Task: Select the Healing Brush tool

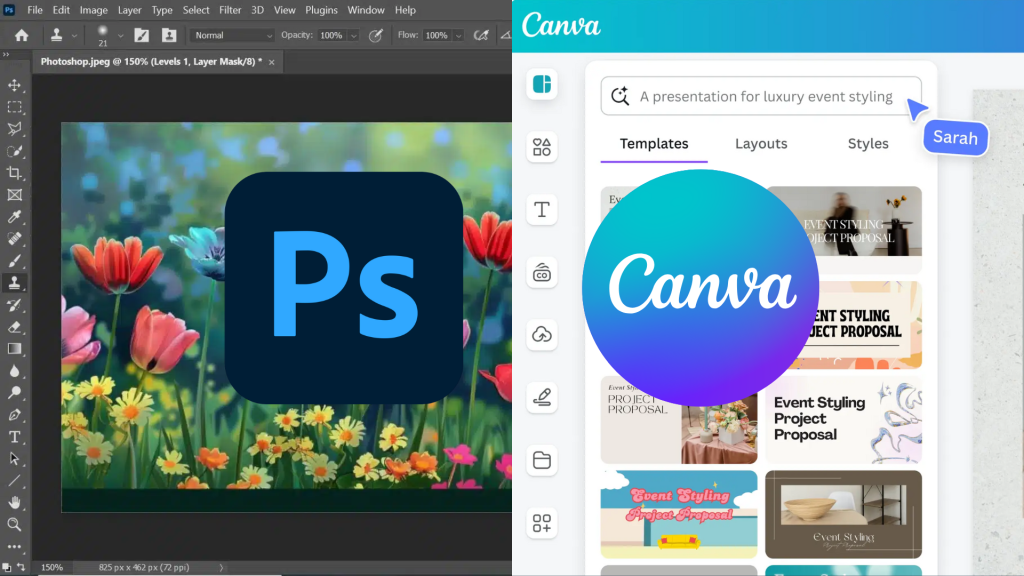Action: tap(14, 238)
